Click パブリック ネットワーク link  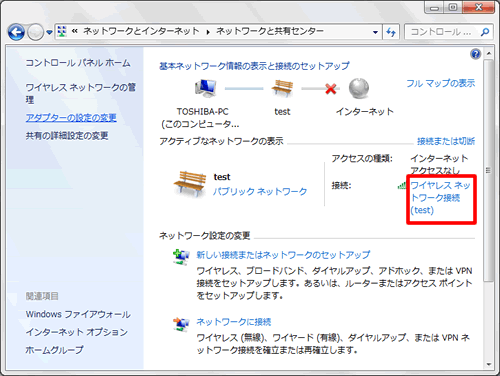(x=260, y=191)
